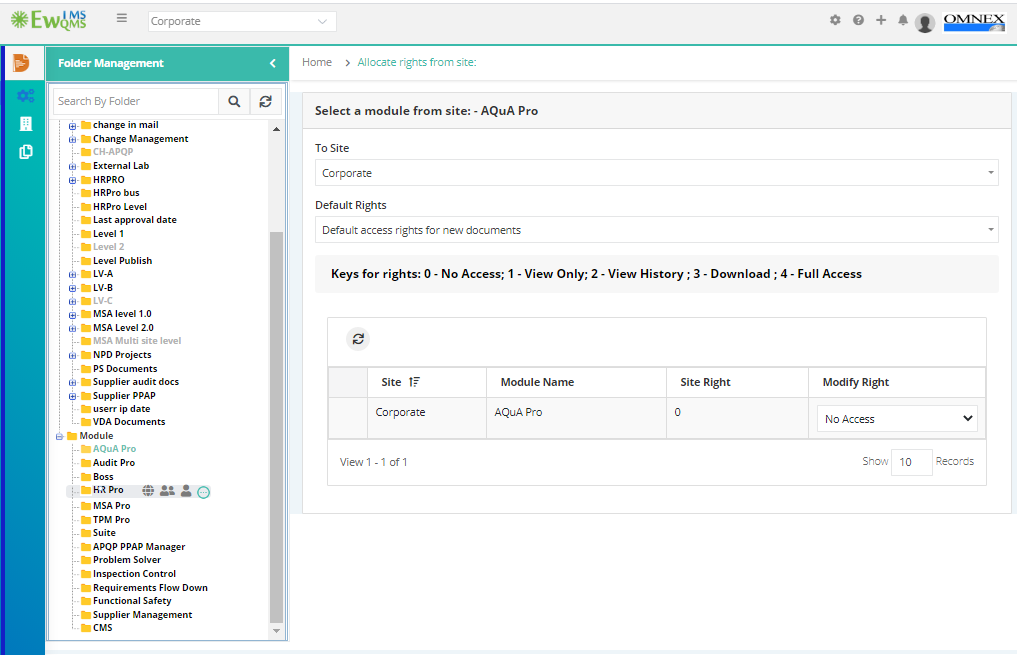This screenshot has height=655, width=1017.
Task: Open the hamburger navigation menu
Action: click(122, 18)
